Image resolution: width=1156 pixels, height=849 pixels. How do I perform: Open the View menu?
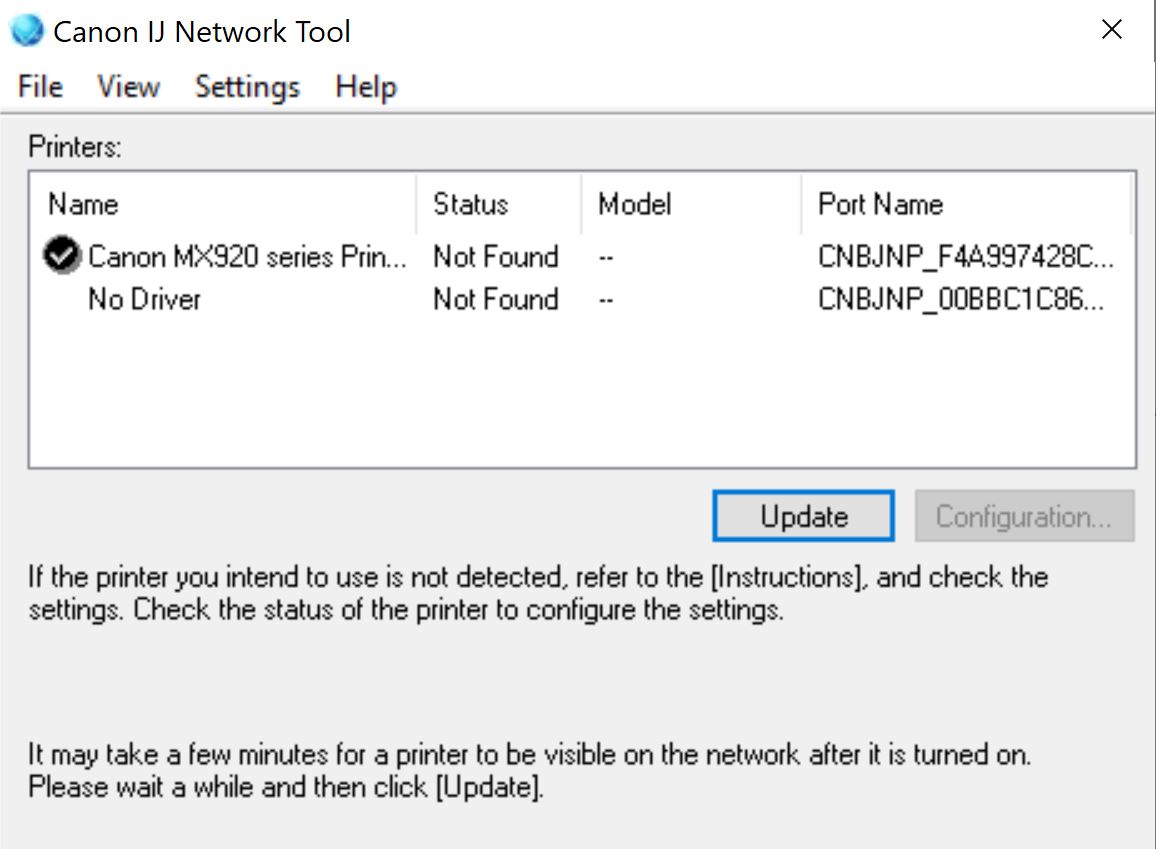(128, 87)
